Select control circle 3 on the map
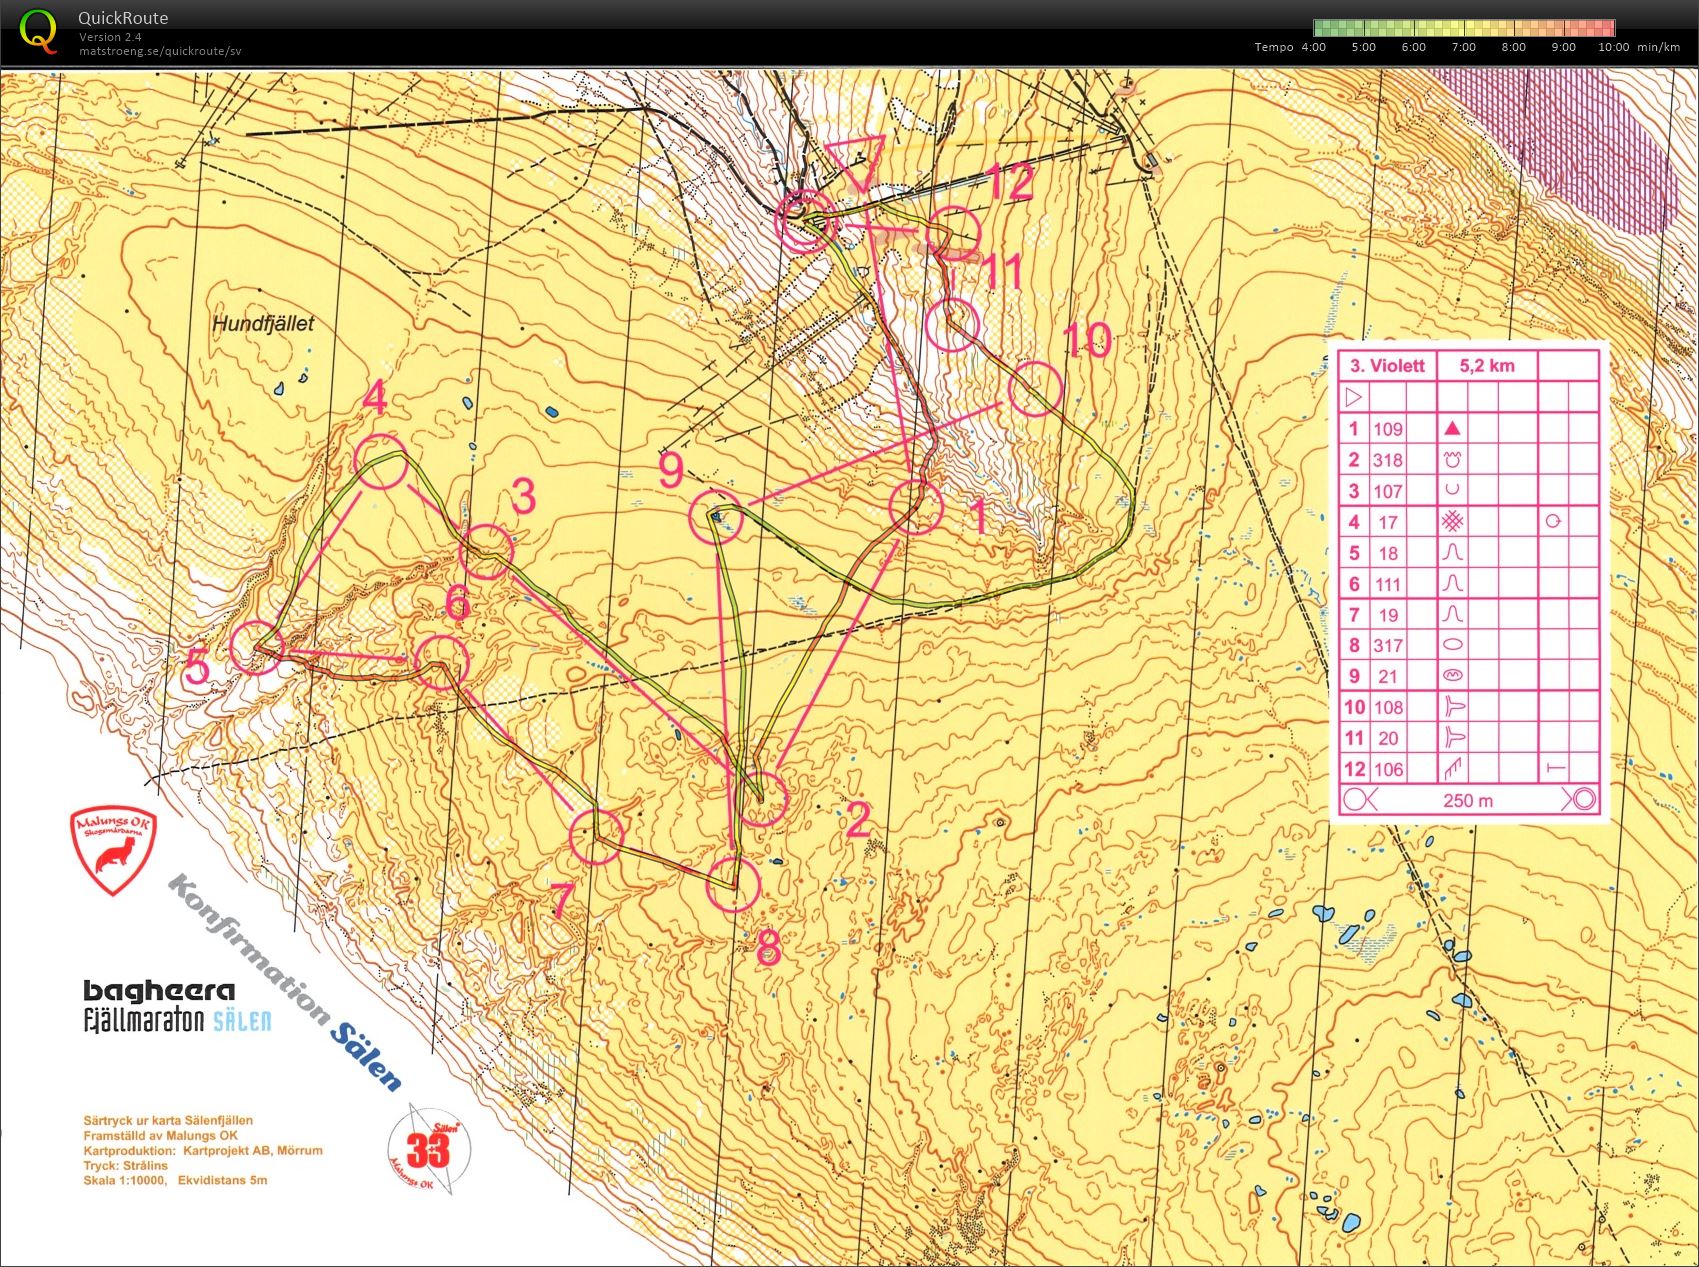This screenshot has height=1267, width=1699. (x=487, y=552)
